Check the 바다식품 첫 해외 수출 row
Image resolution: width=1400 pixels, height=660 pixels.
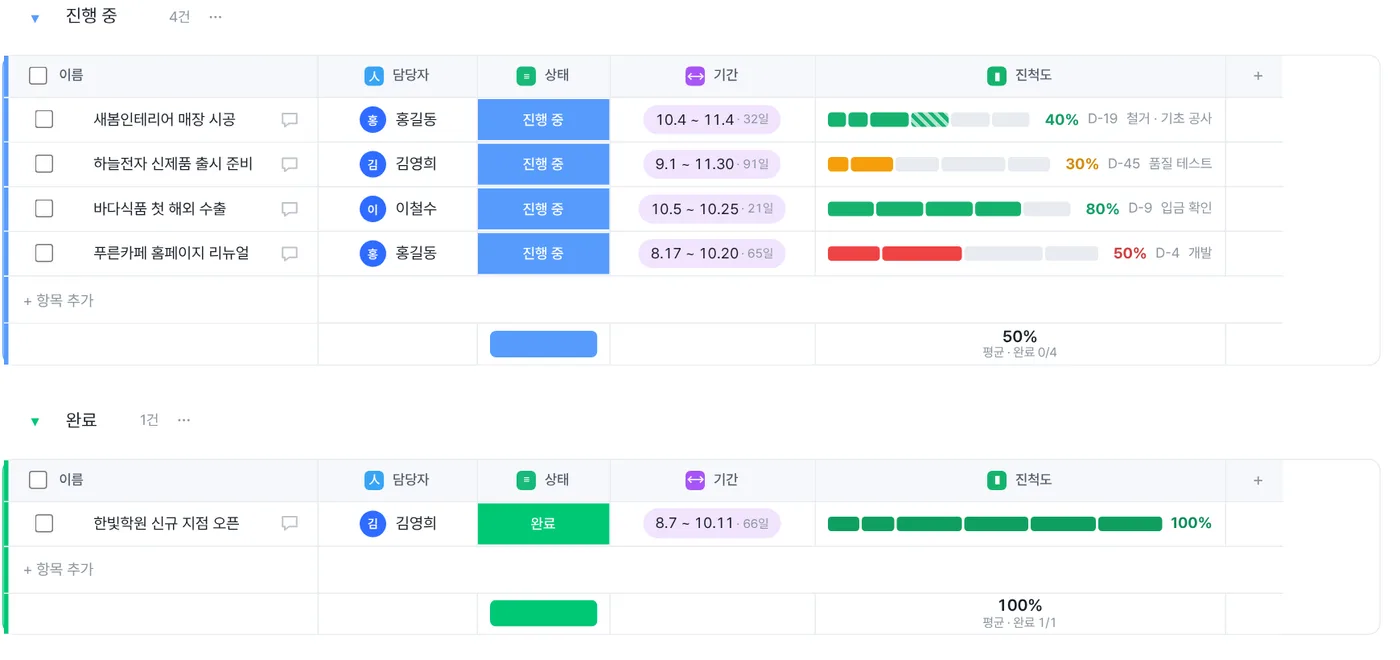click(x=44, y=209)
